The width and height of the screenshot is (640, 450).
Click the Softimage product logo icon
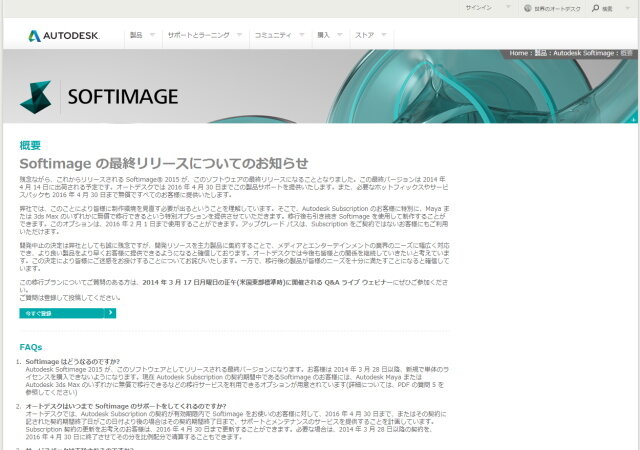[x=36, y=97]
